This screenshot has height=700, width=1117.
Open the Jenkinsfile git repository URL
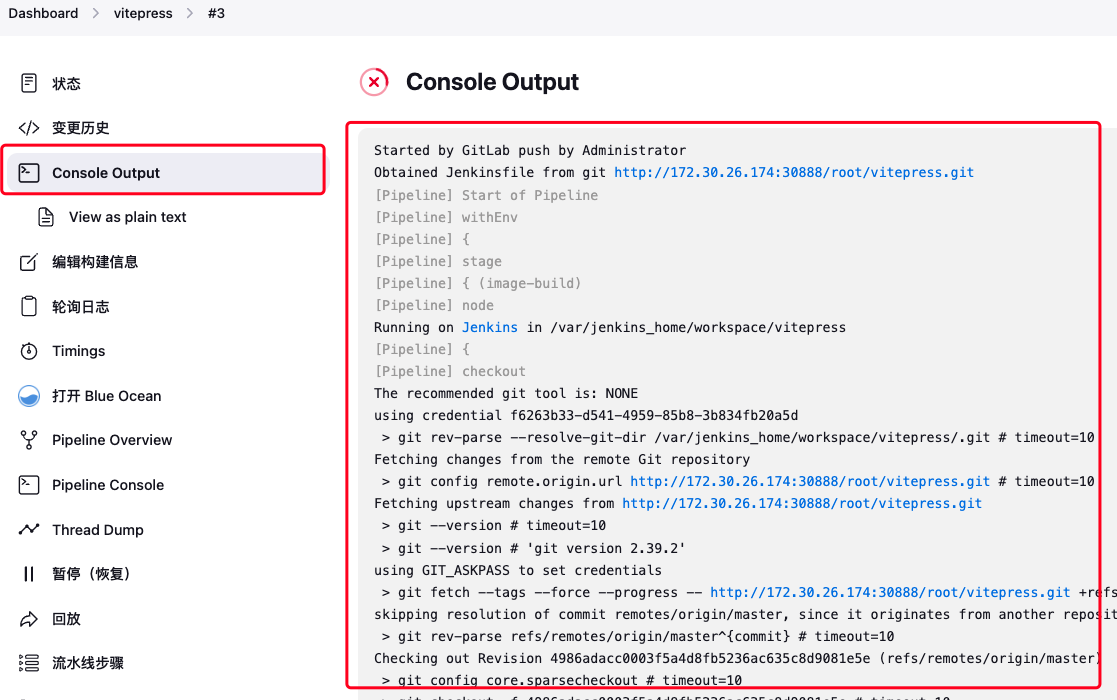pyautogui.click(x=793, y=172)
